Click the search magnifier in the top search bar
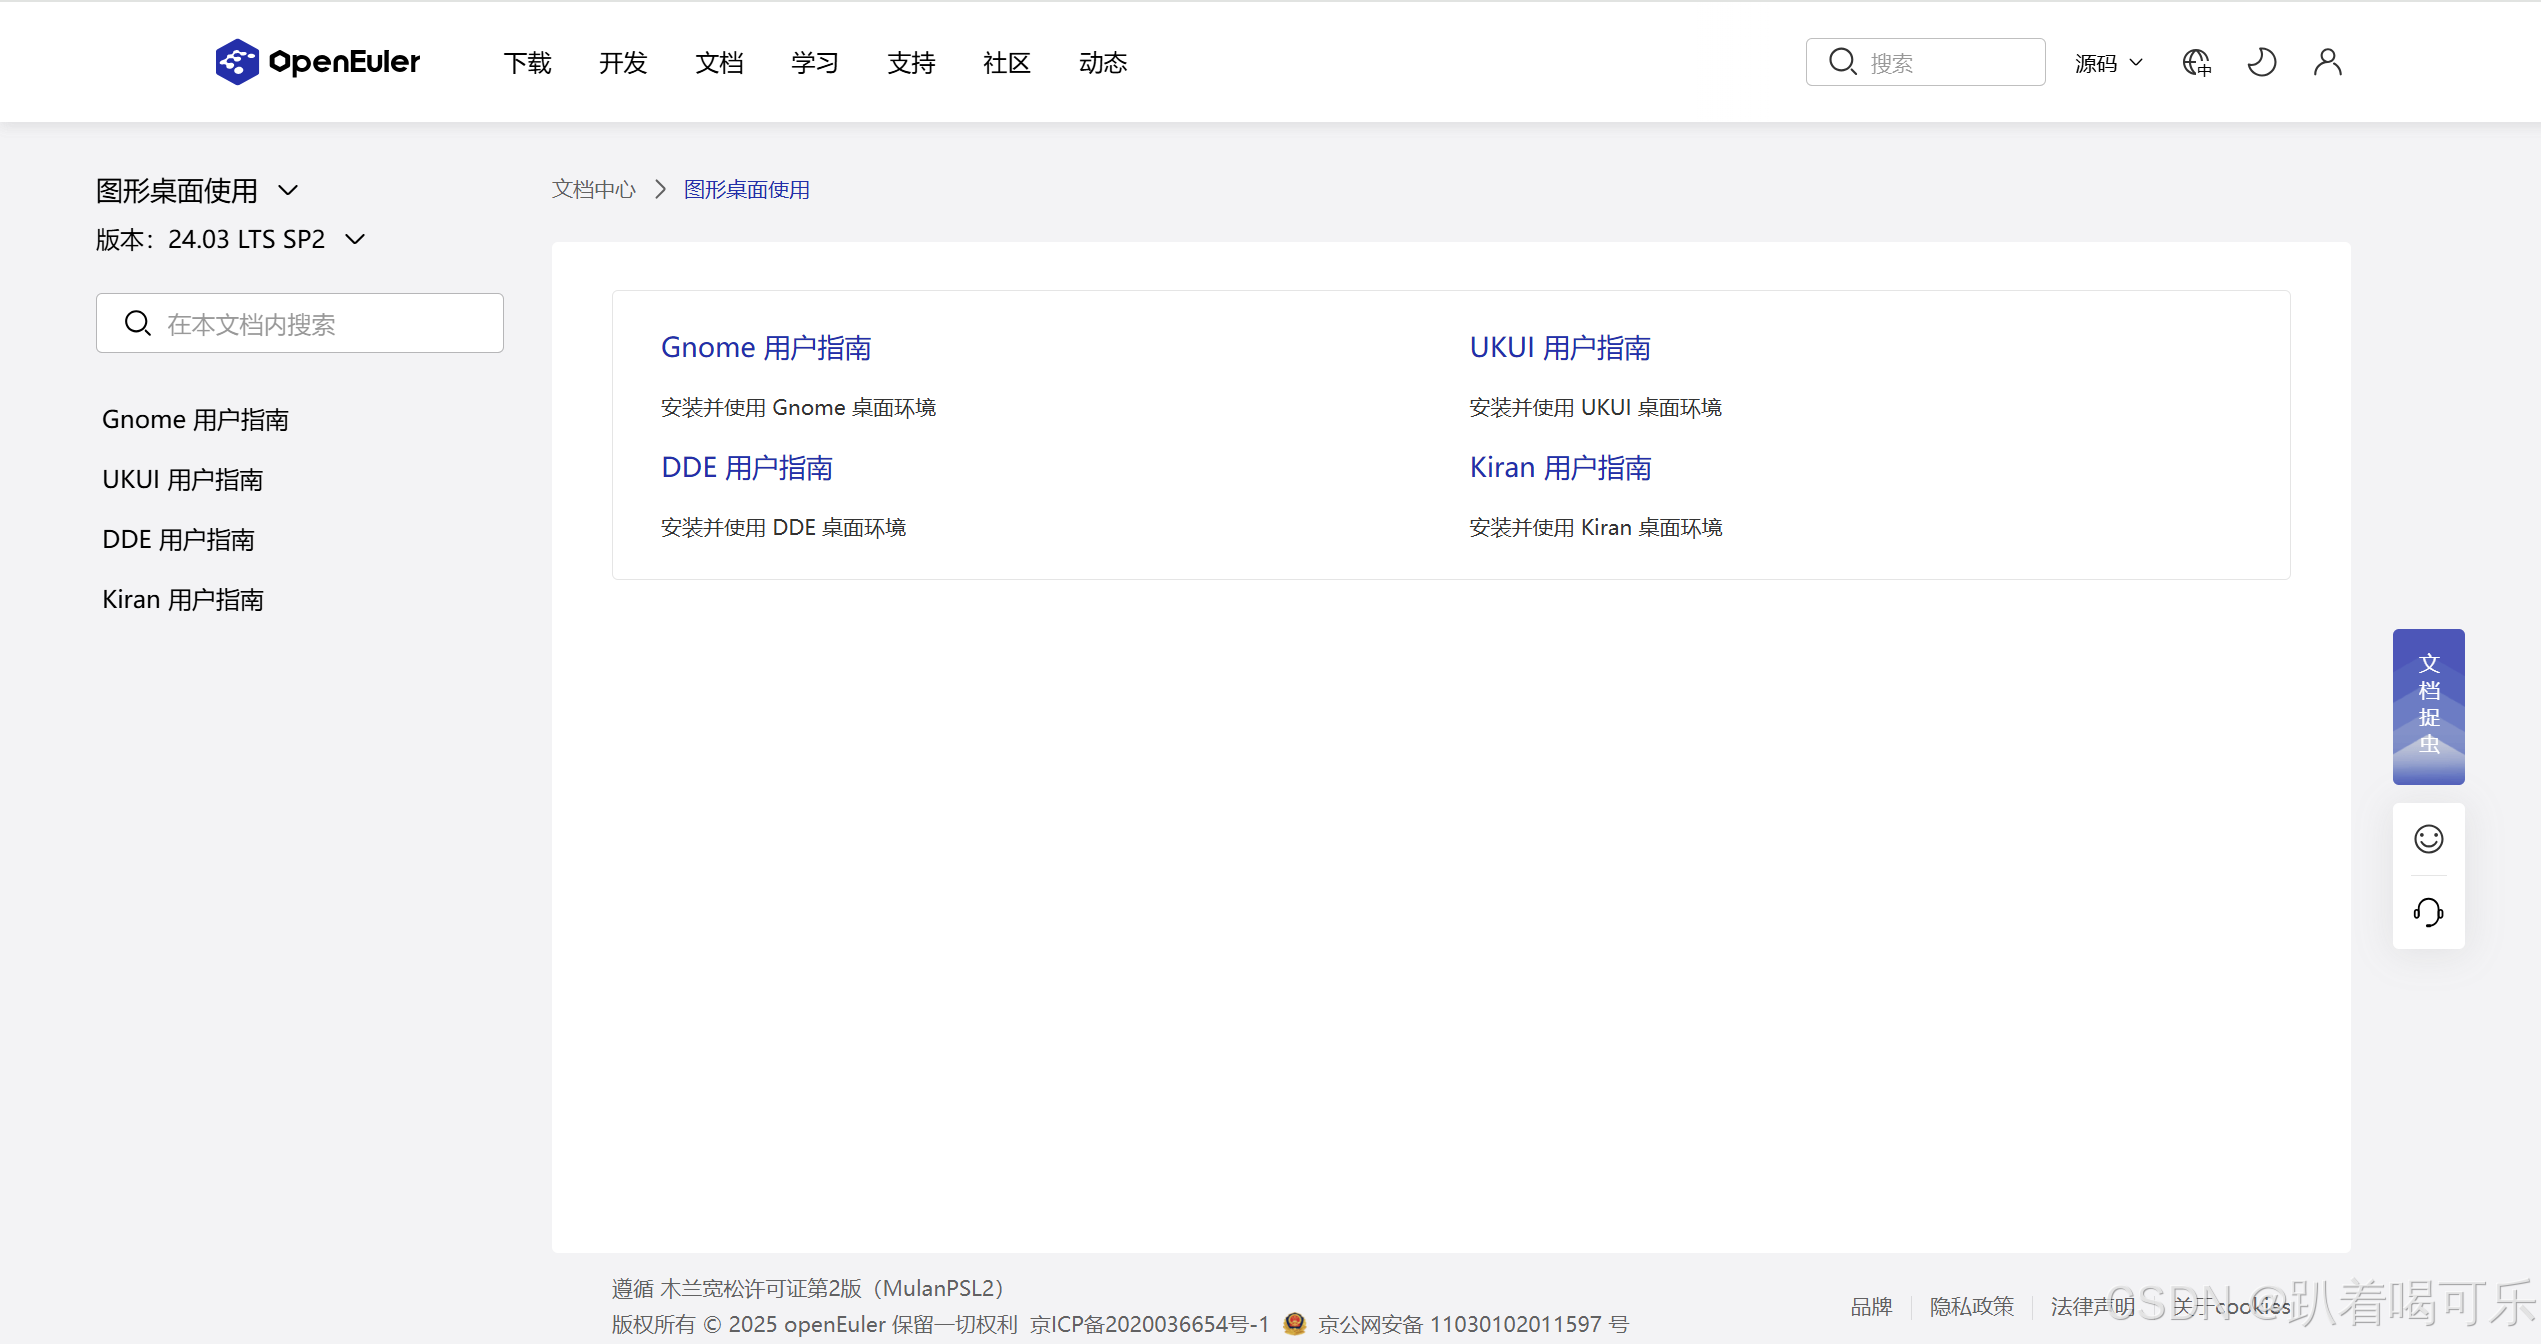 1843,61
